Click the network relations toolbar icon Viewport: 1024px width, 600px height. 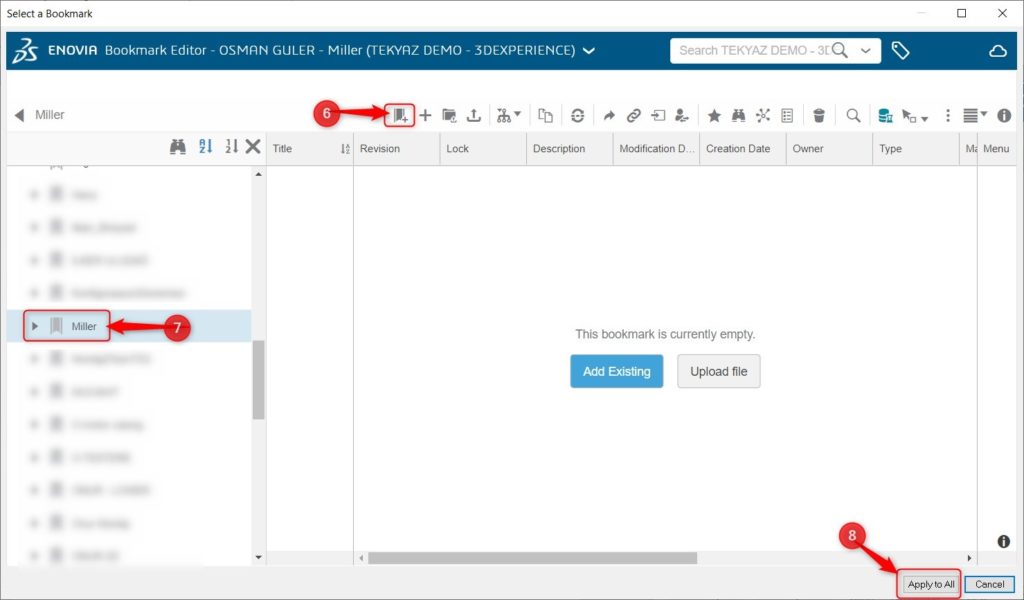click(763, 116)
